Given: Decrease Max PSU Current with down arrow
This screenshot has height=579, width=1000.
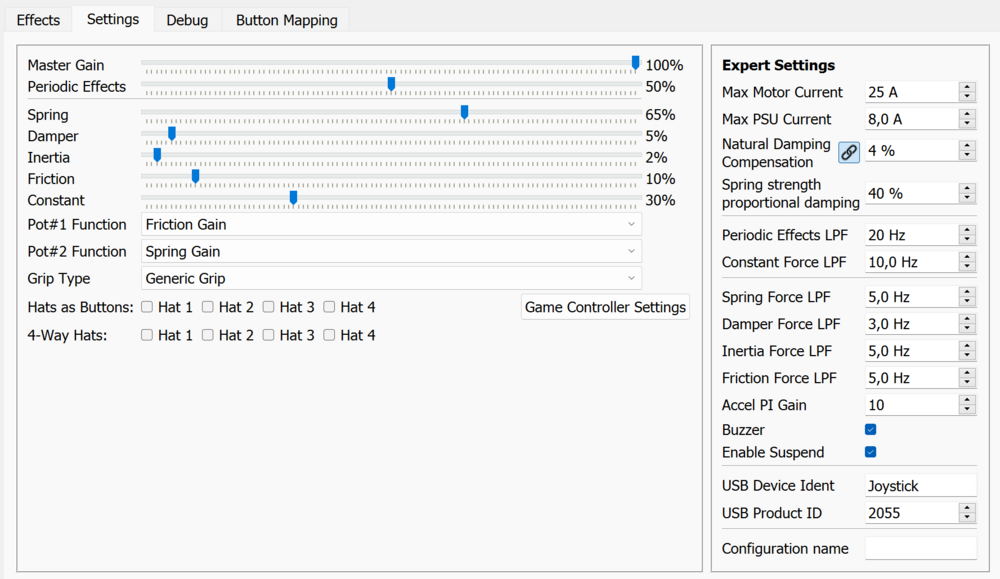Looking at the screenshot, I should [967, 124].
